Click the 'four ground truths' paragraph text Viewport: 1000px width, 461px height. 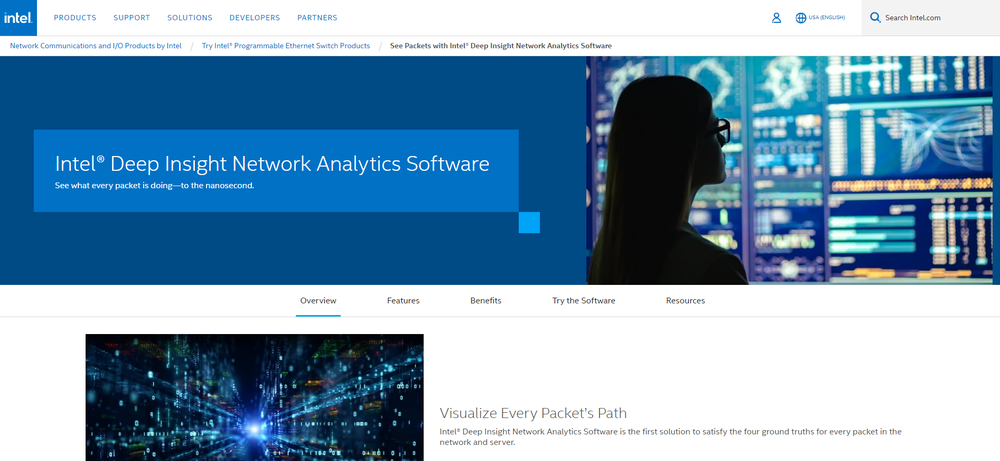670,437
